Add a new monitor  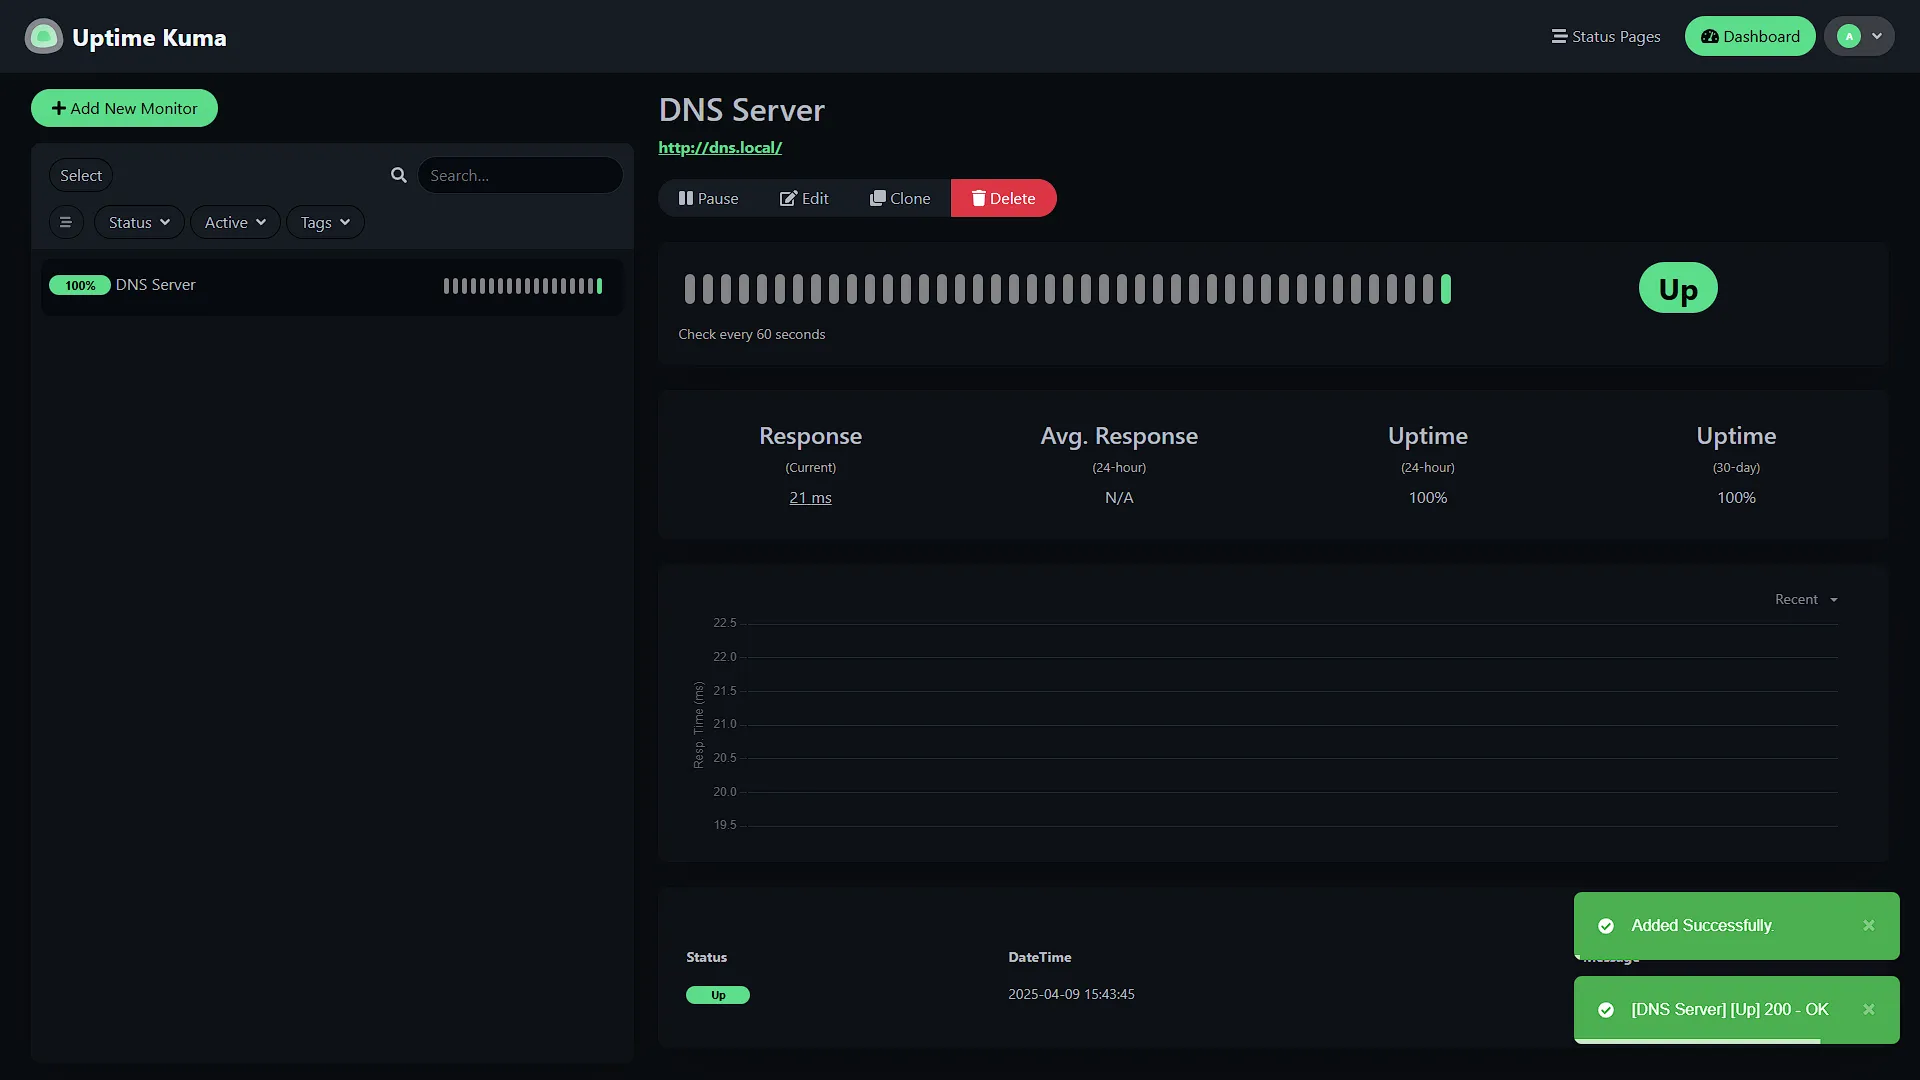click(124, 108)
